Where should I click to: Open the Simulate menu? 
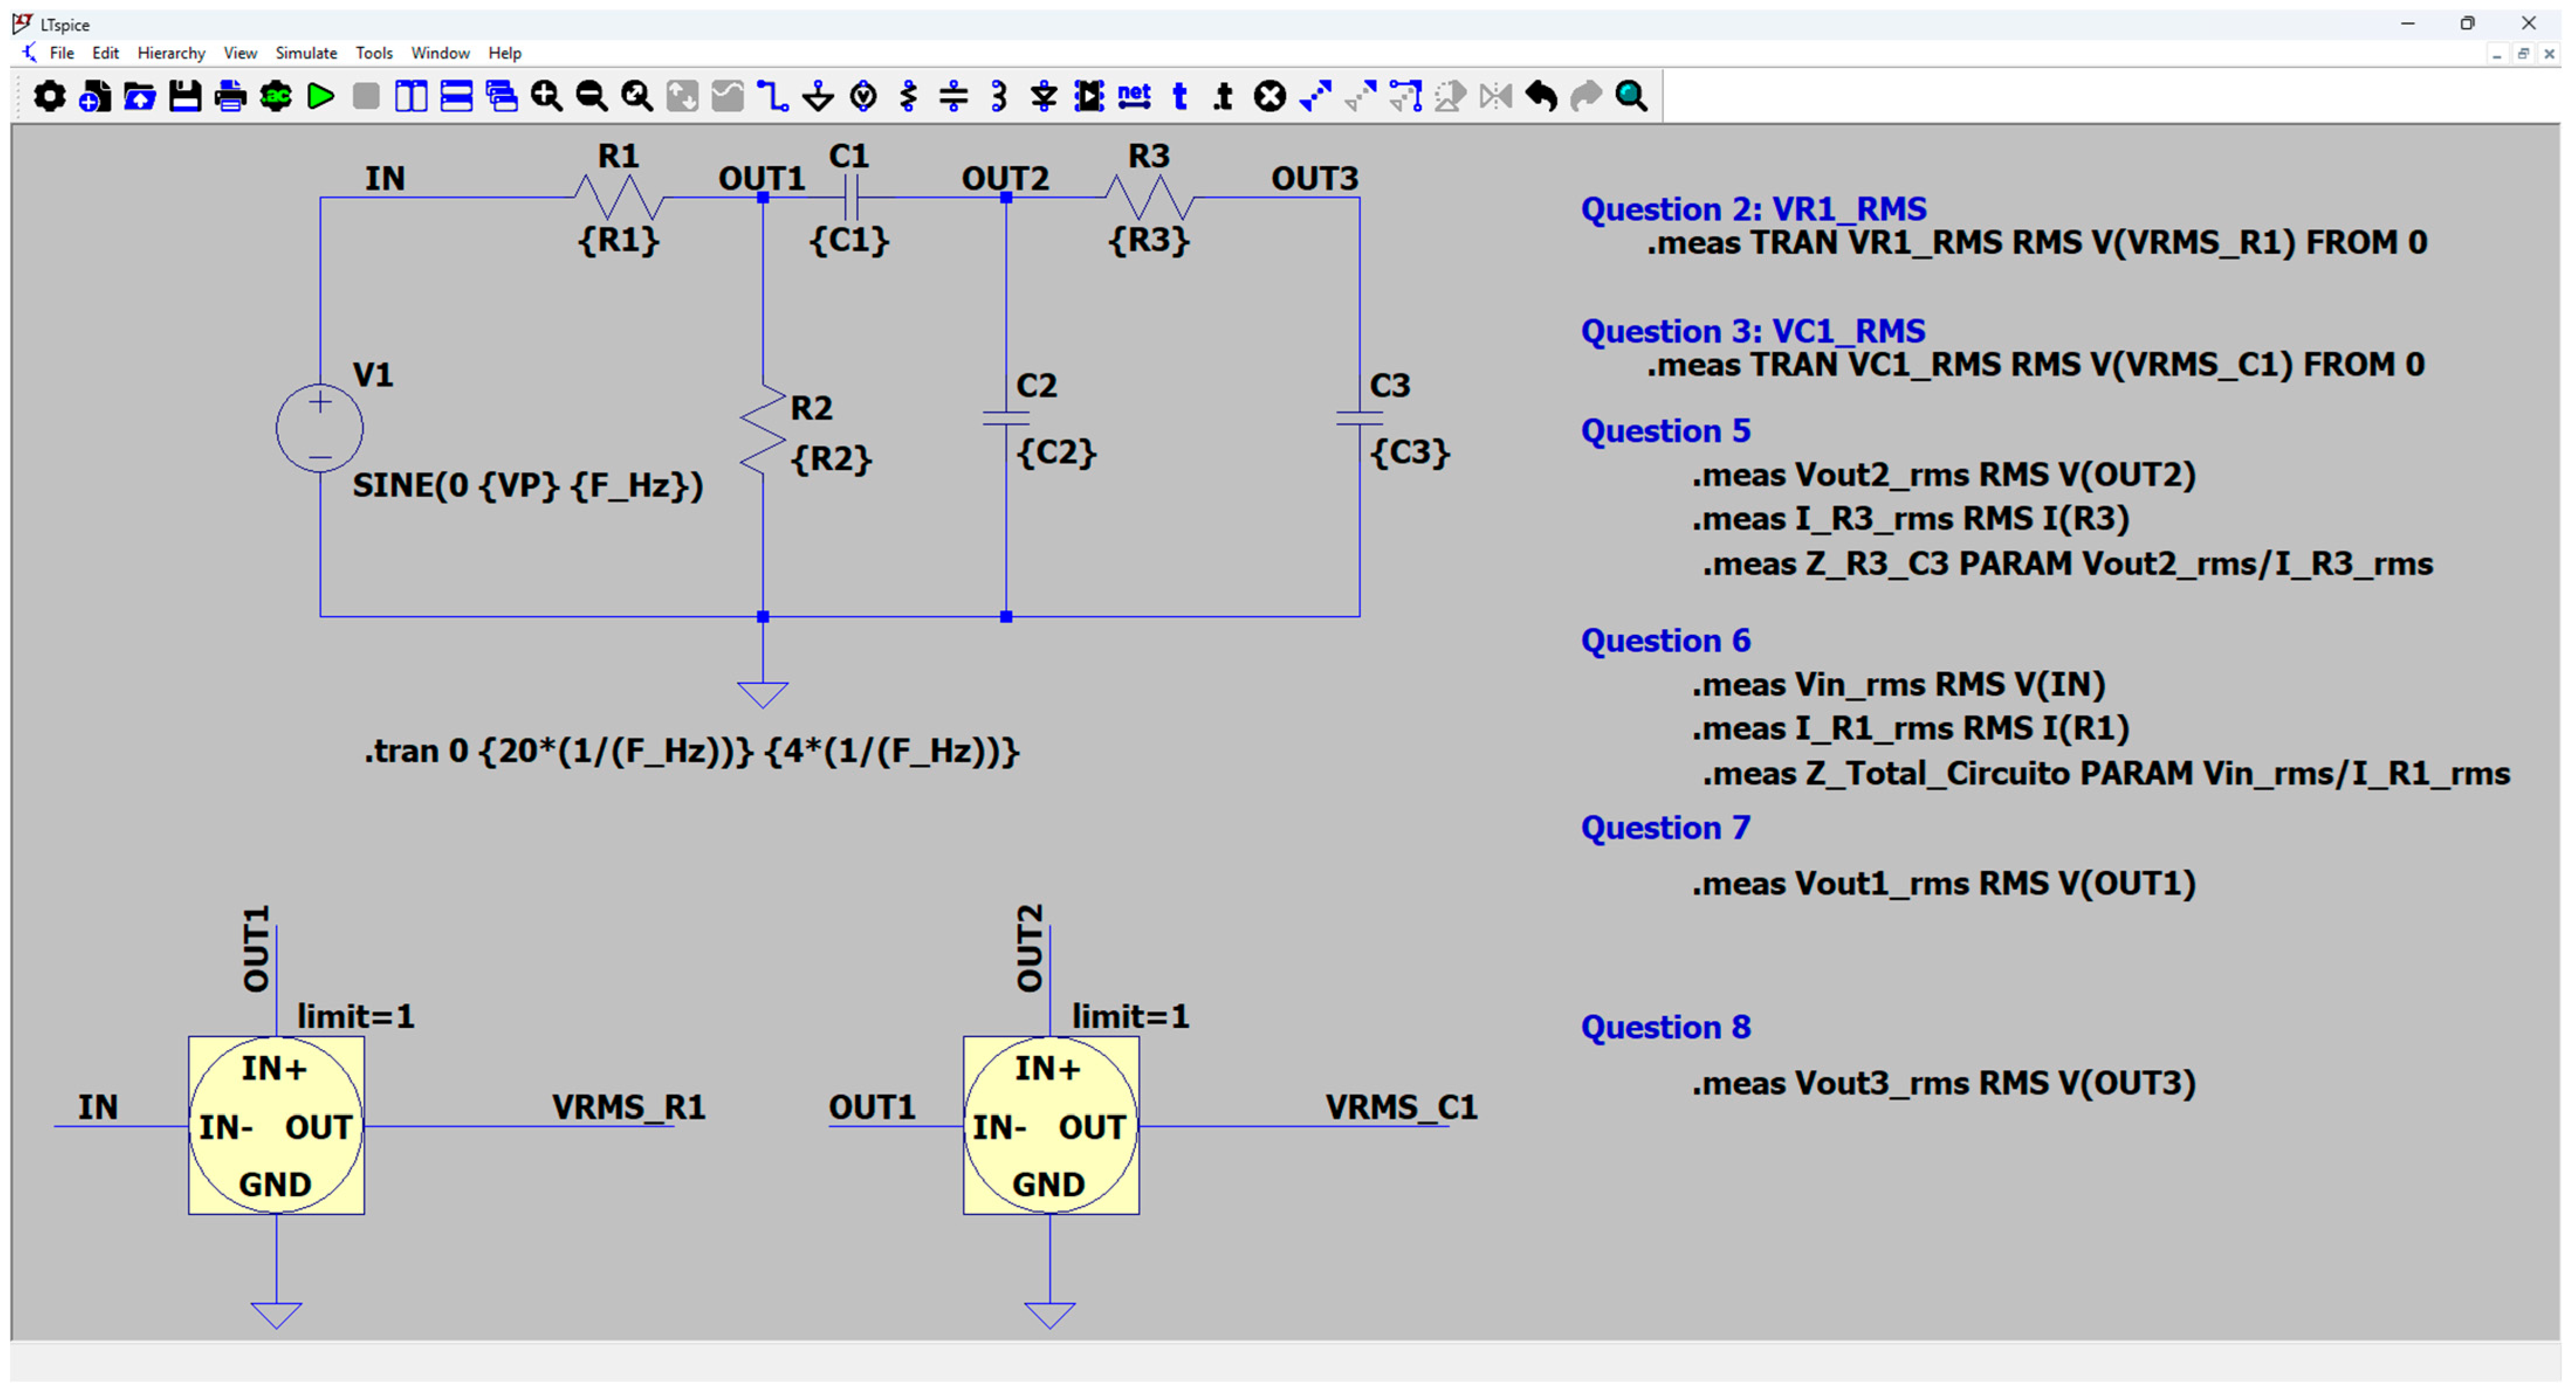point(306,53)
